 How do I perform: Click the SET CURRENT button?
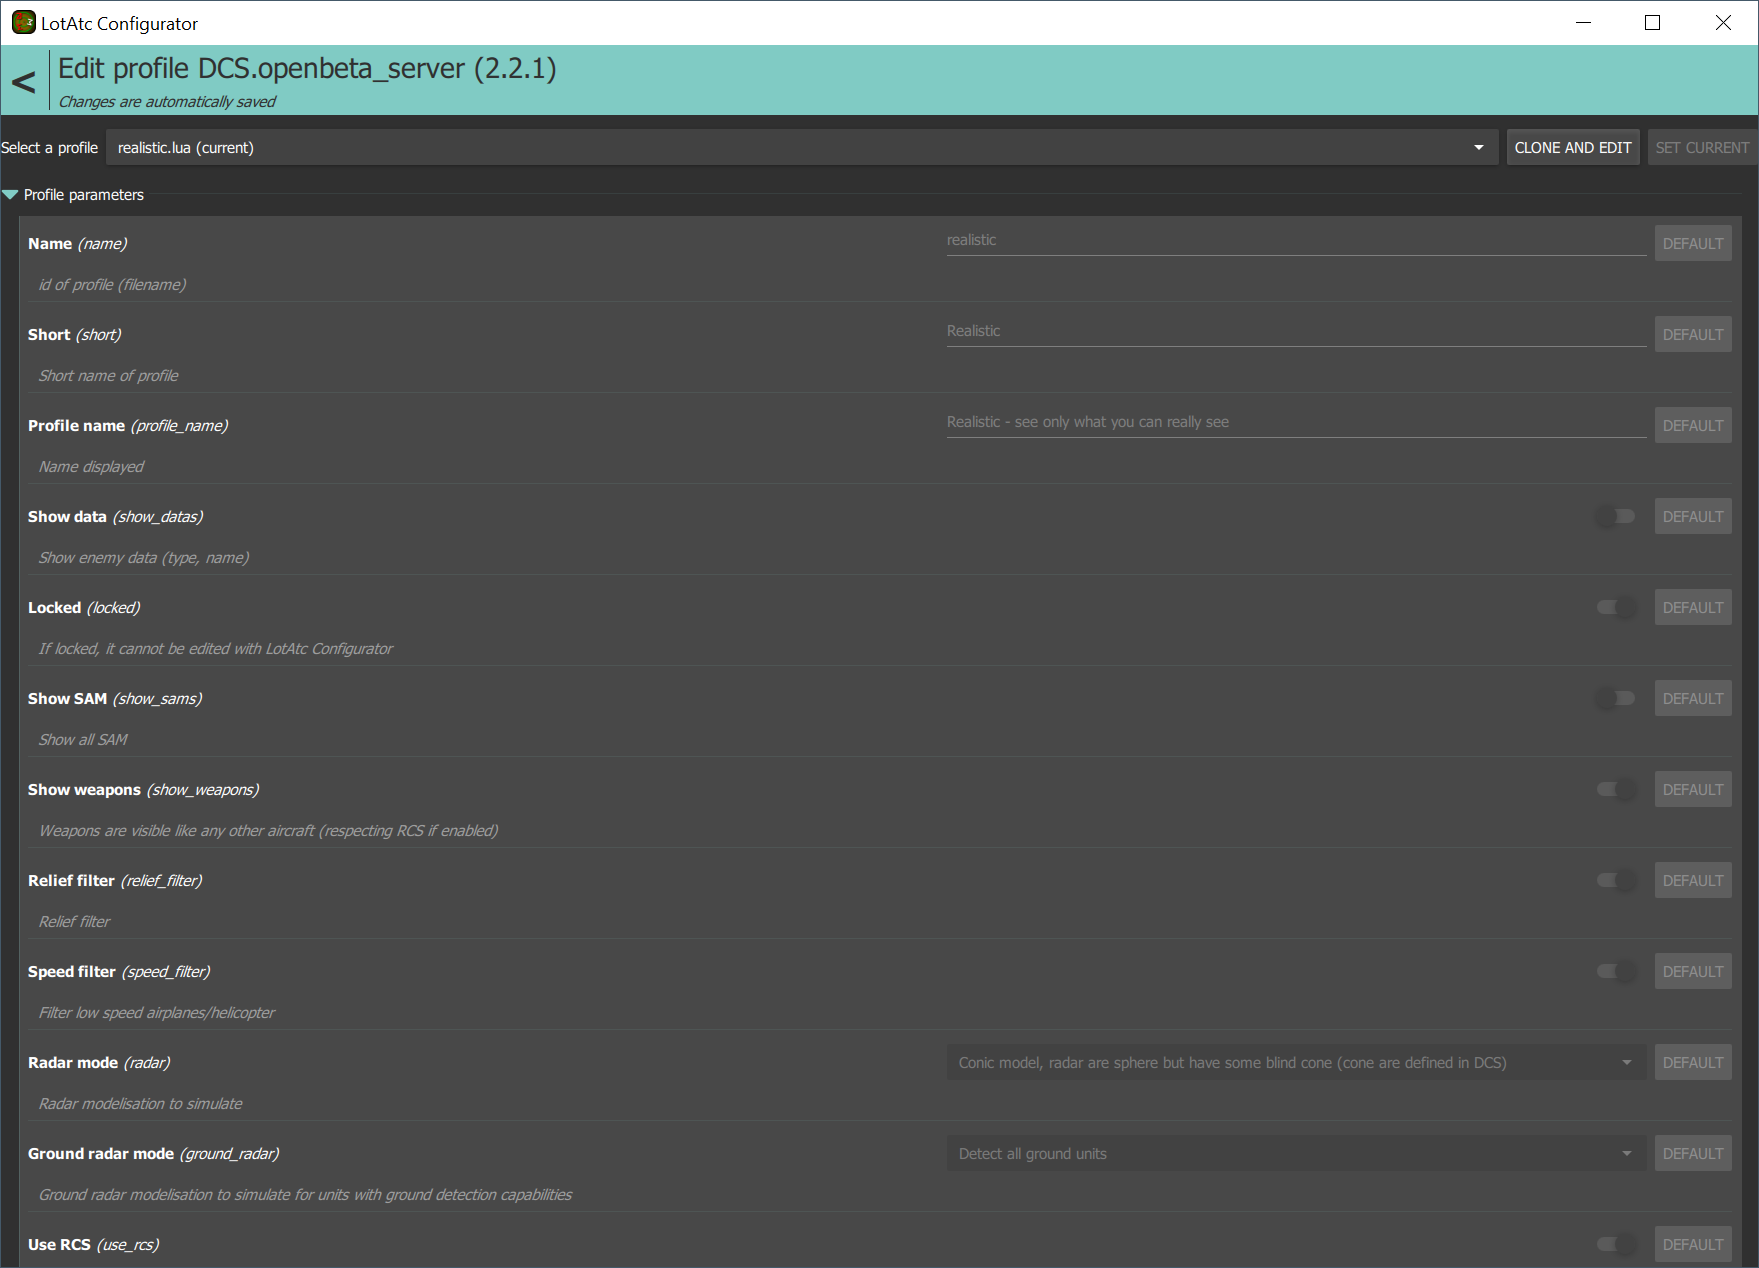coord(1702,148)
